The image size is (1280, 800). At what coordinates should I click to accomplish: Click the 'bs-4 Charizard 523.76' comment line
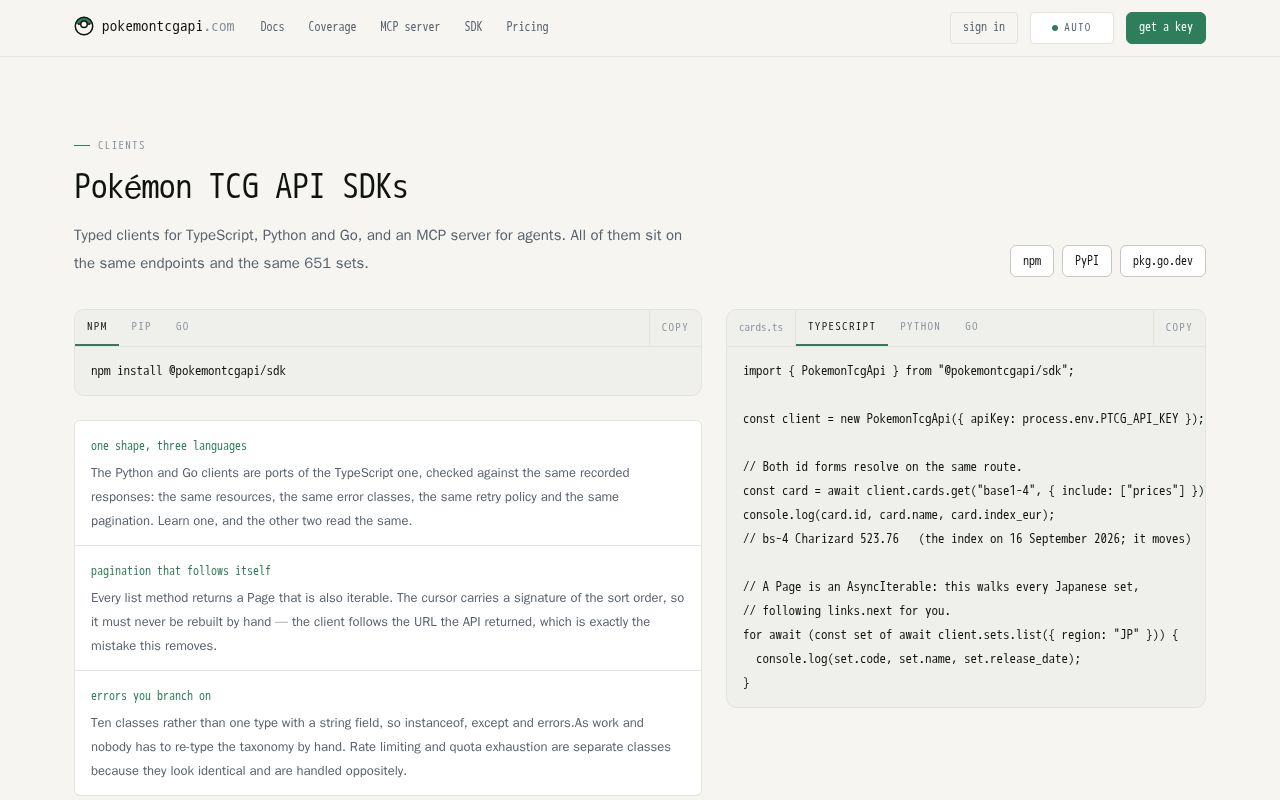click(967, 539)
